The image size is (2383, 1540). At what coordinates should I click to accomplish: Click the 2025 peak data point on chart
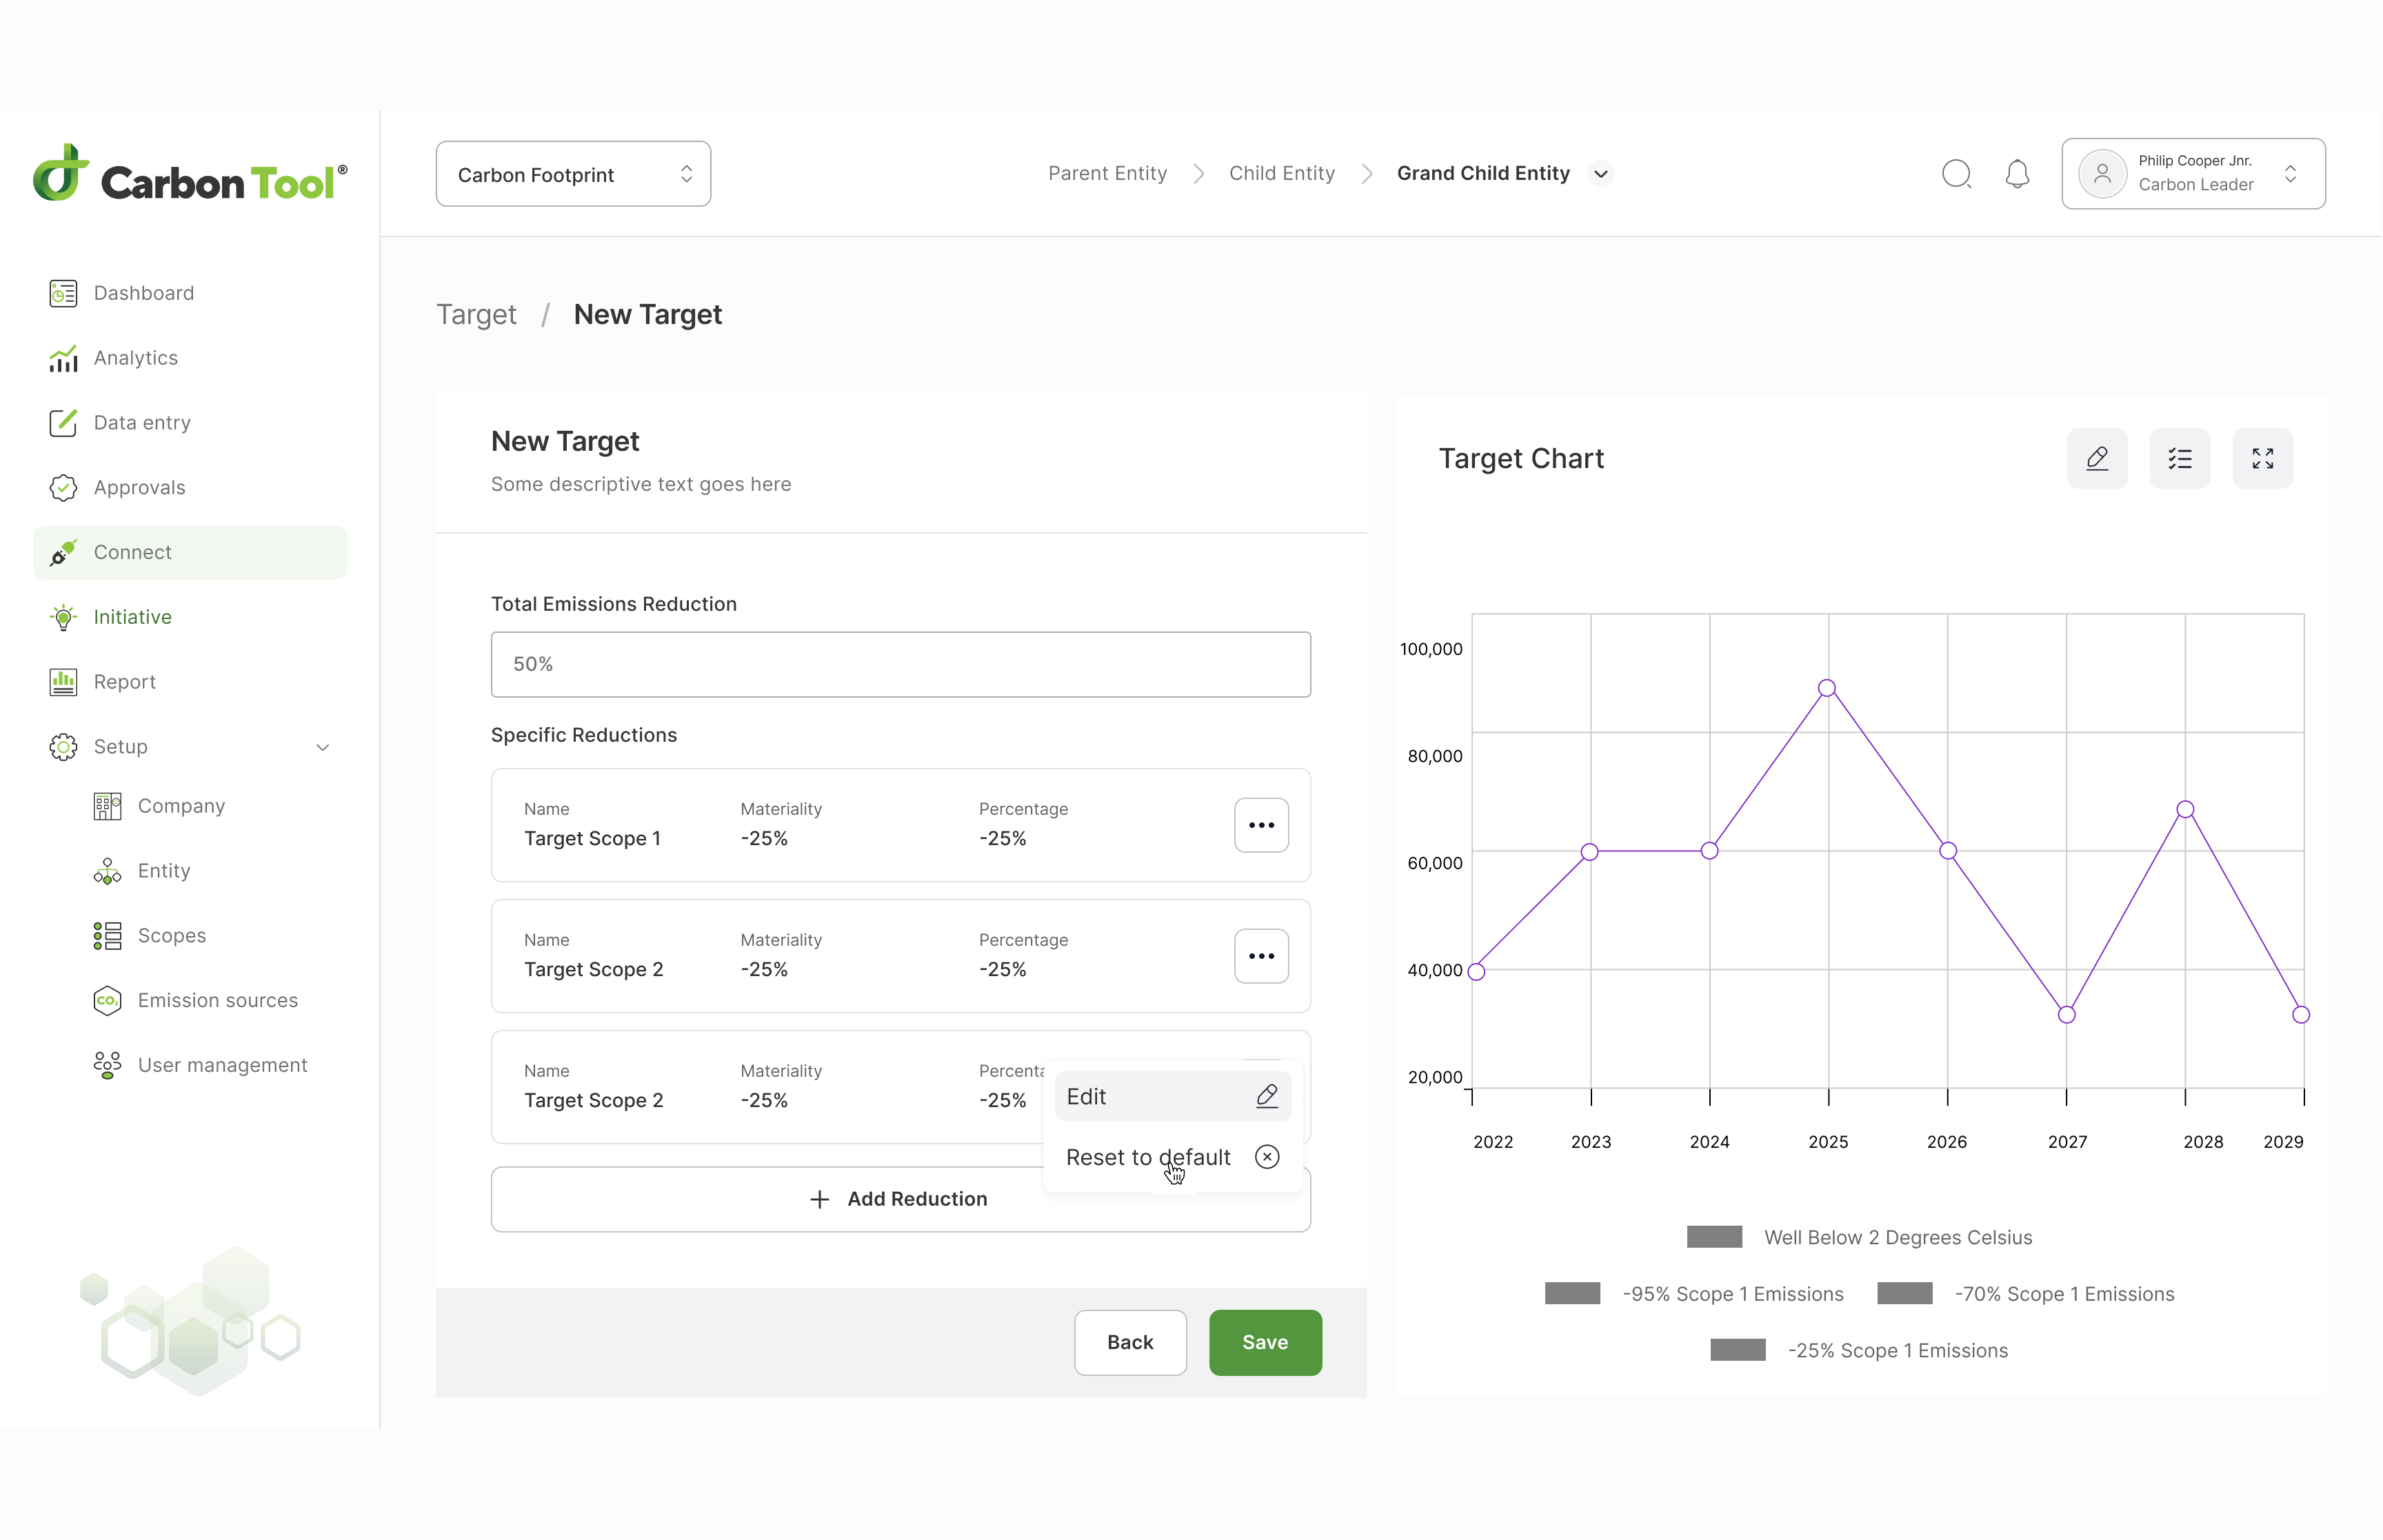tap(1827, 688)
